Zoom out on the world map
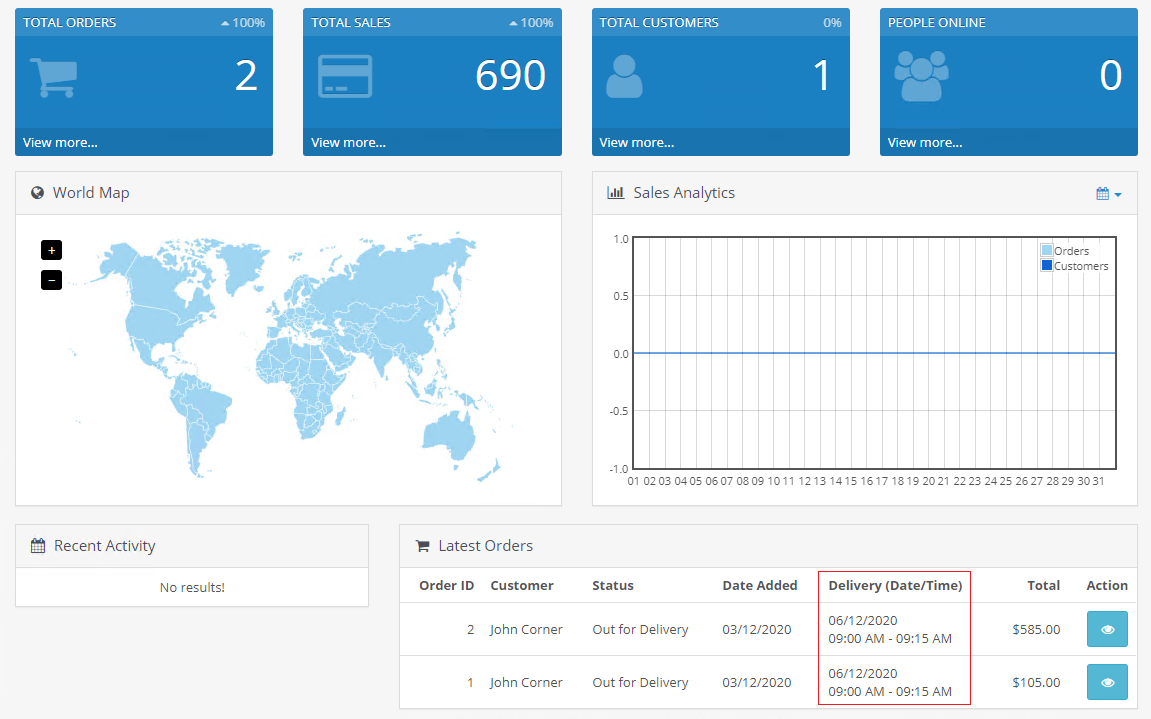The height and width of the screenshot is (719, 1151). point(51,280)
